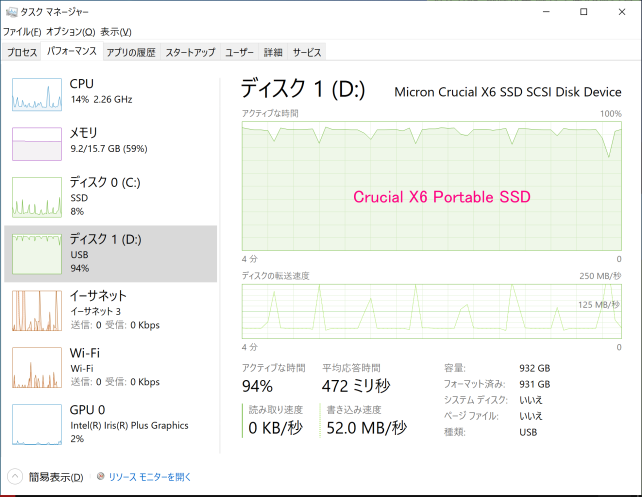Click the Resource Monitor icon
Image resolution: width=642 pixels, height=497 pixels.
[100, 477]
